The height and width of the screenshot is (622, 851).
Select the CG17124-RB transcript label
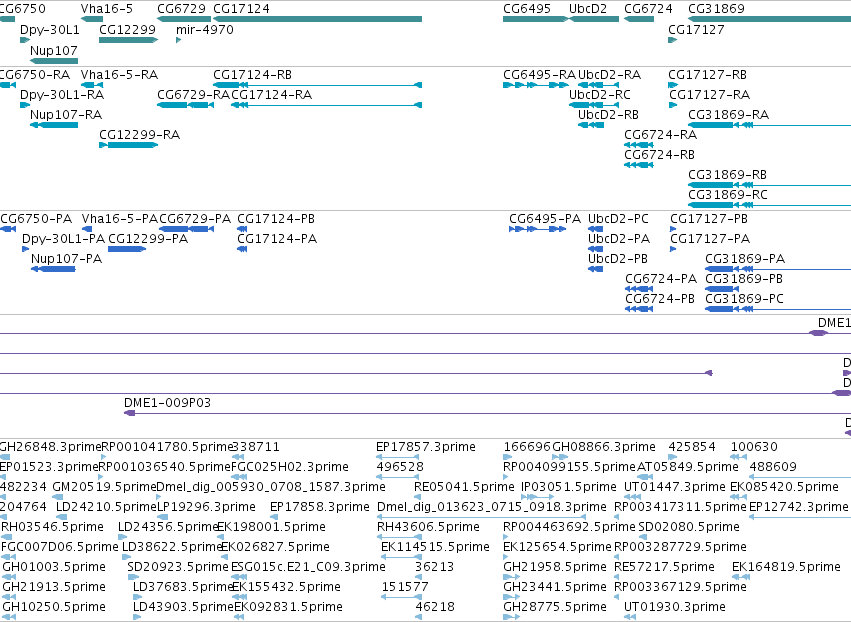[x=252, y=75]
